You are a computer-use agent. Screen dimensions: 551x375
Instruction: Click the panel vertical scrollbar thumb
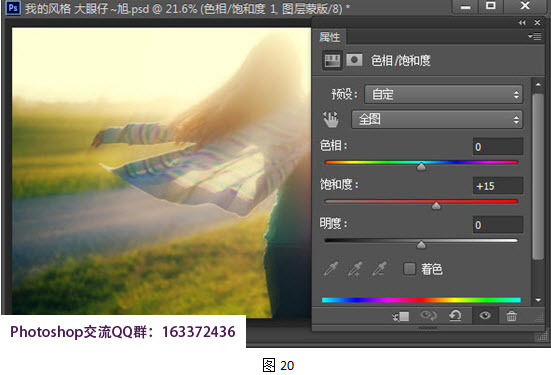point(538,177)
